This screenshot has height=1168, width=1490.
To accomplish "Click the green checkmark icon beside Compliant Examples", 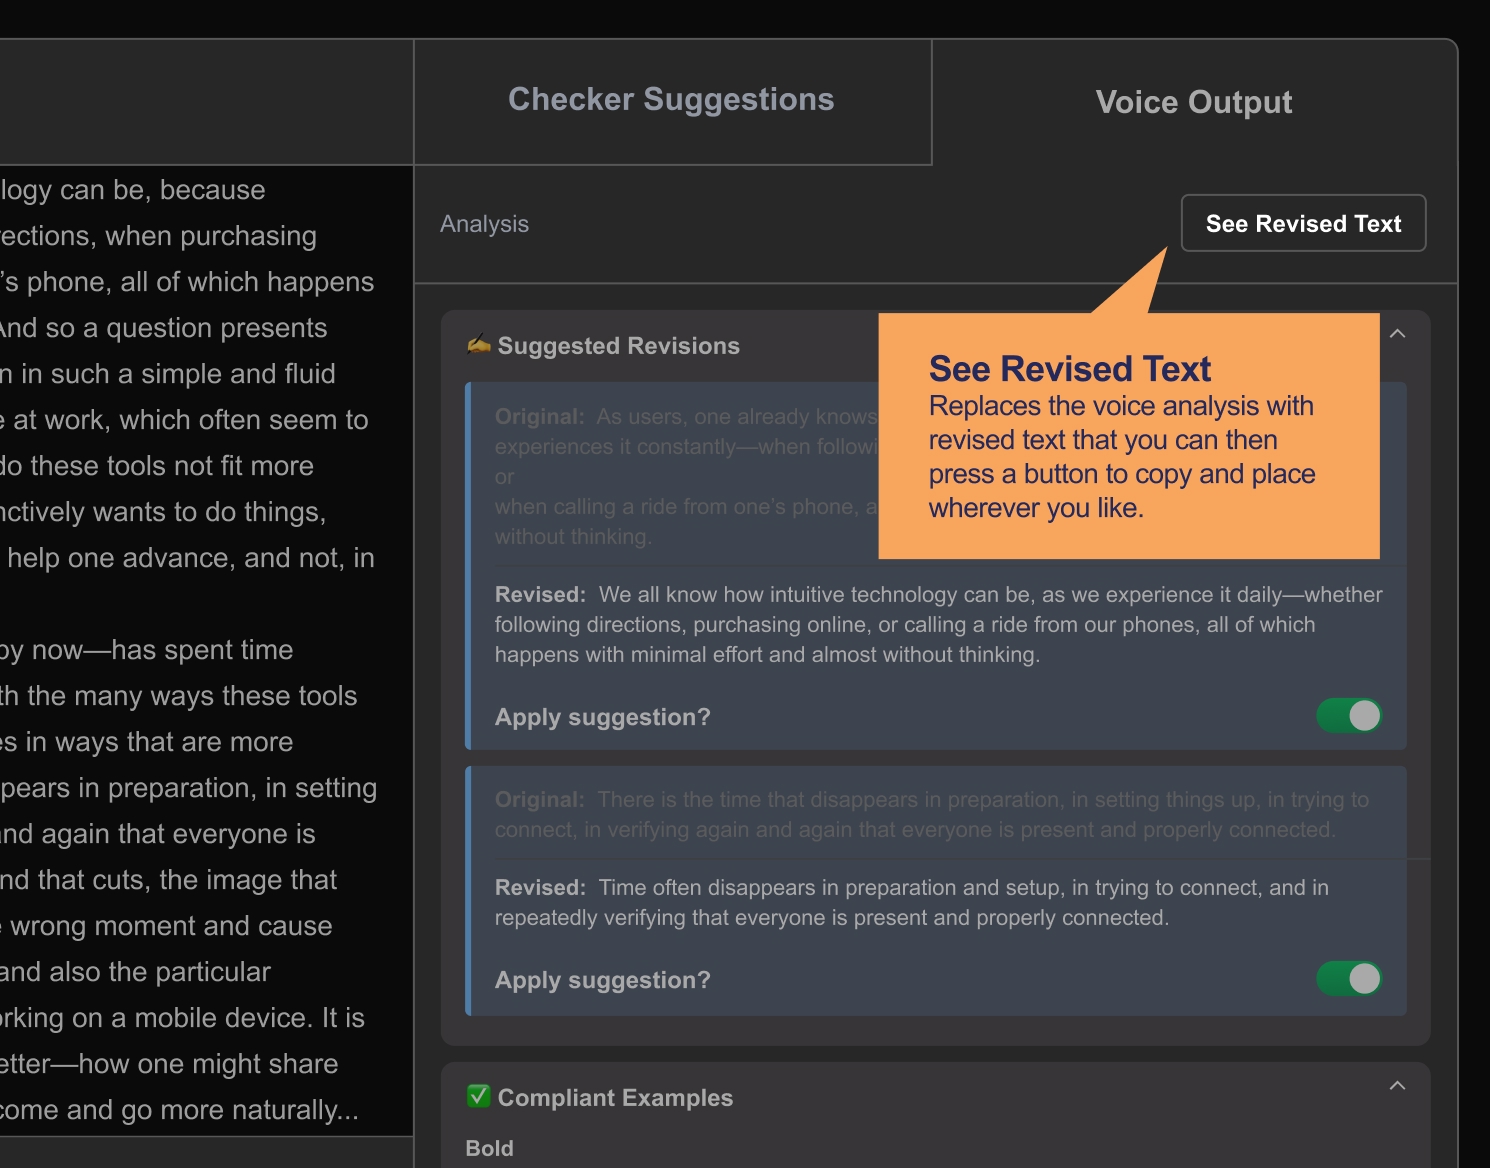I will pyautogui.click(x=479, y=1097).
